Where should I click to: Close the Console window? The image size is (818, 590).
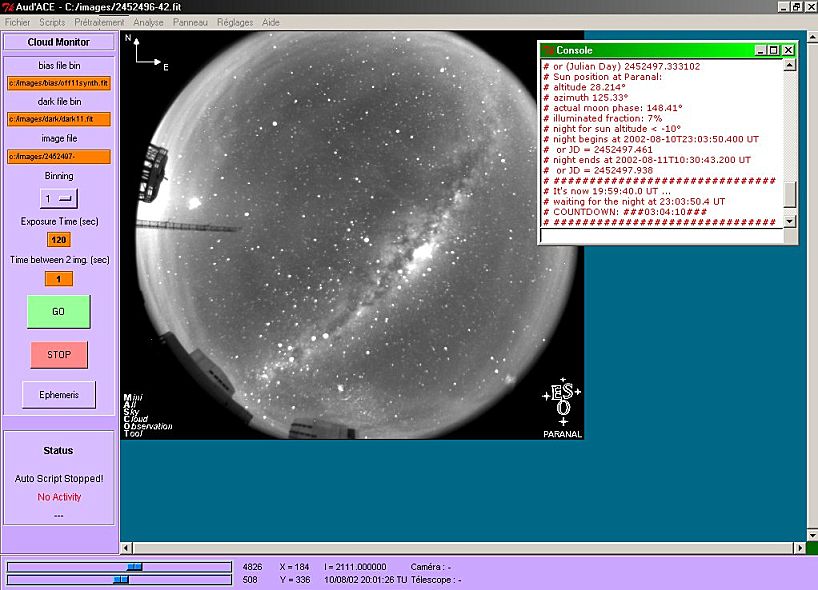pyautogui.click(x=788, y=50)
